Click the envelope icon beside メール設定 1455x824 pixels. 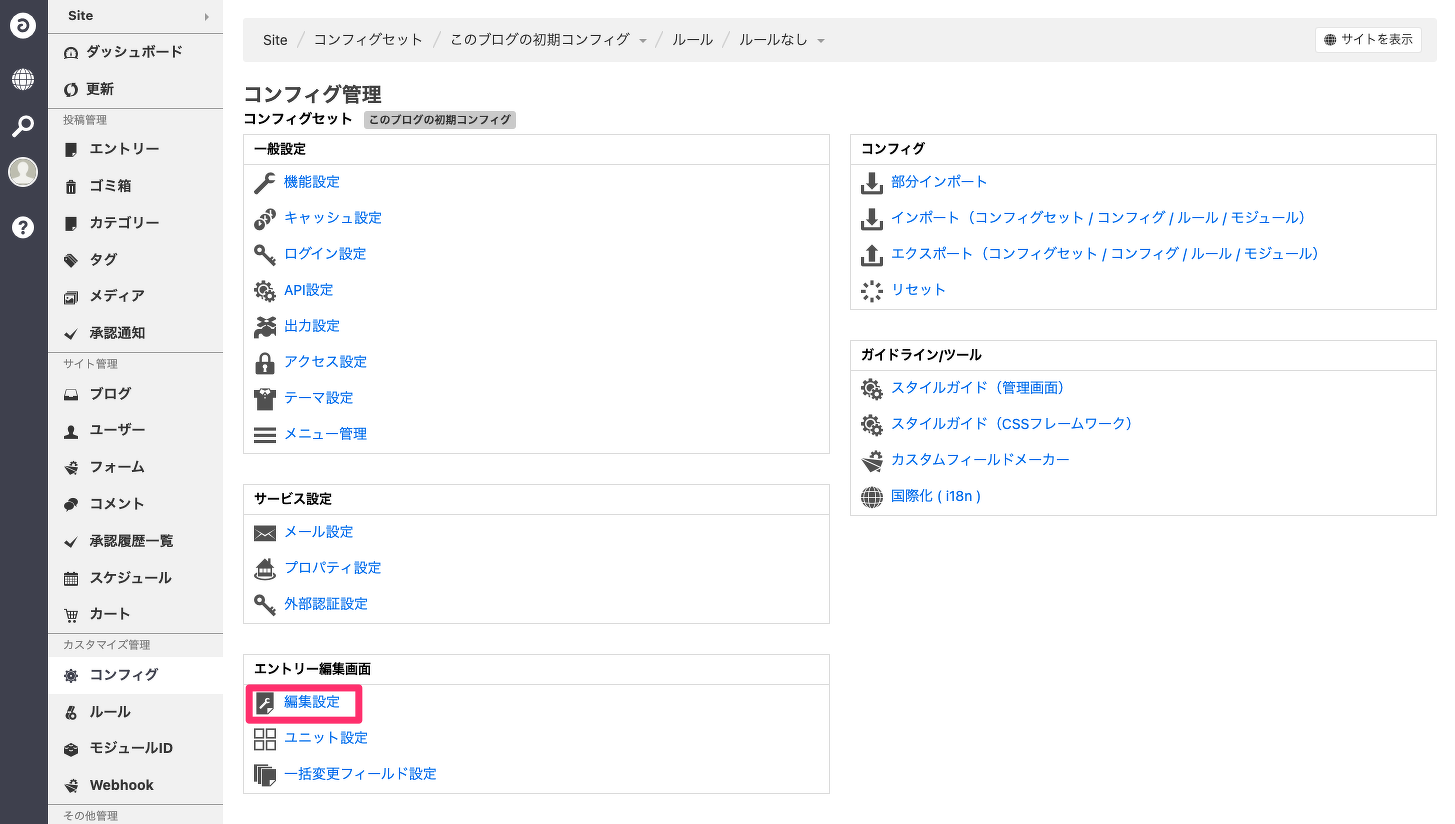[x=264, y=532]
